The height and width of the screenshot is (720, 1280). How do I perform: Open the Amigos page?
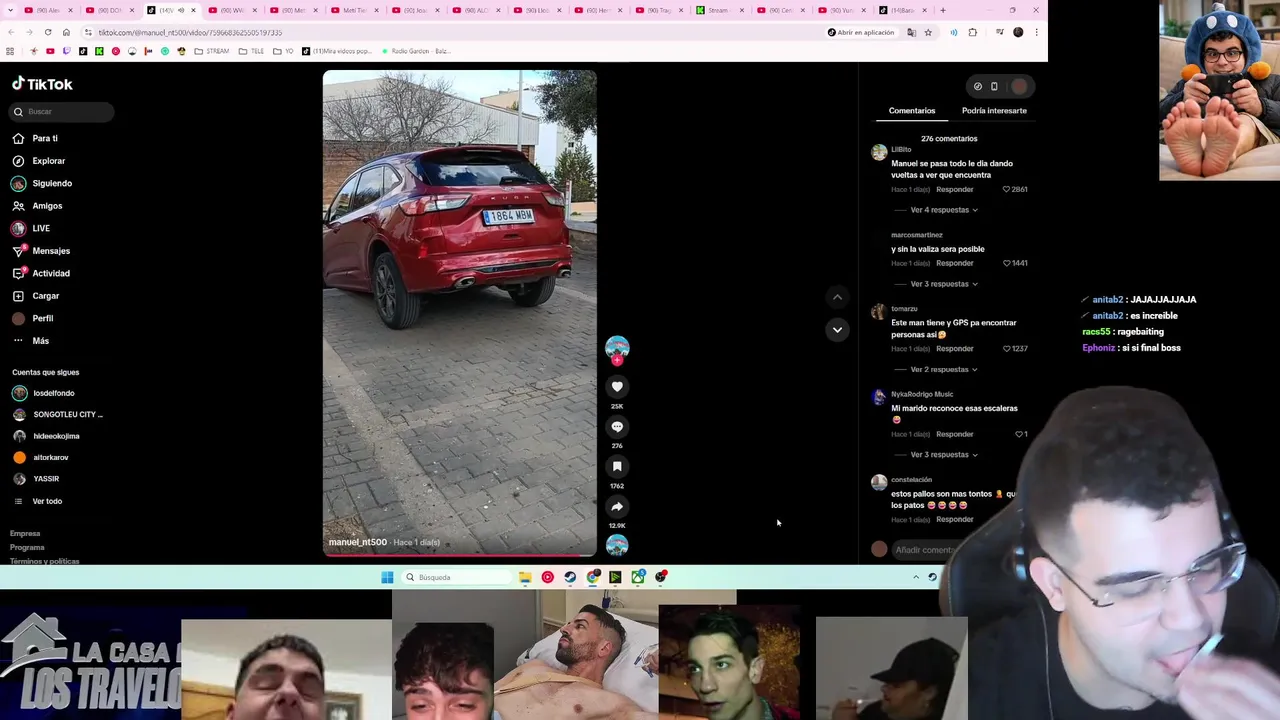[x=47, y=206]
